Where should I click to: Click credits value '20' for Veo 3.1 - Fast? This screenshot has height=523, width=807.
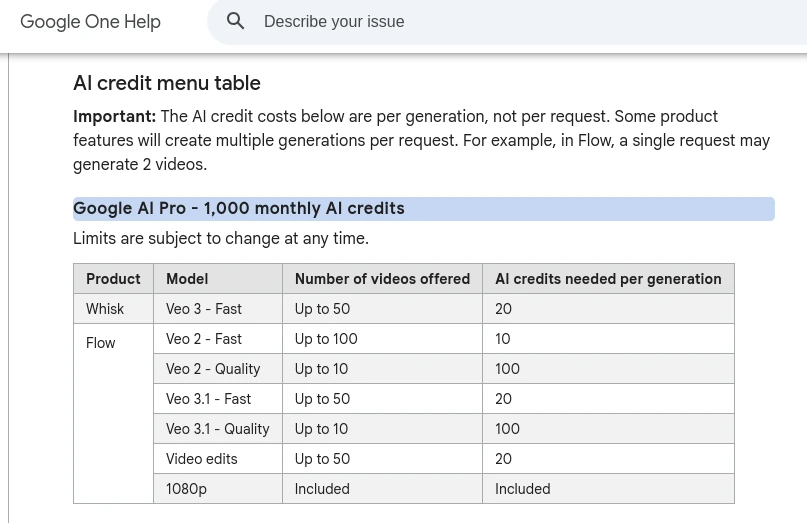[608, 399]
